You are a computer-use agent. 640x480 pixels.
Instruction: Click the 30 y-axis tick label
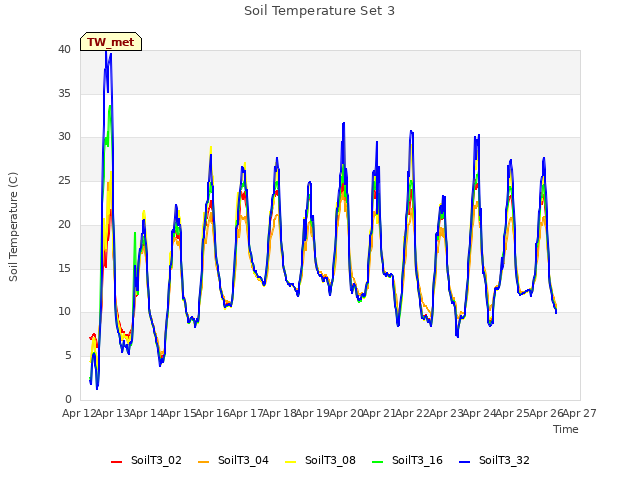64,137
